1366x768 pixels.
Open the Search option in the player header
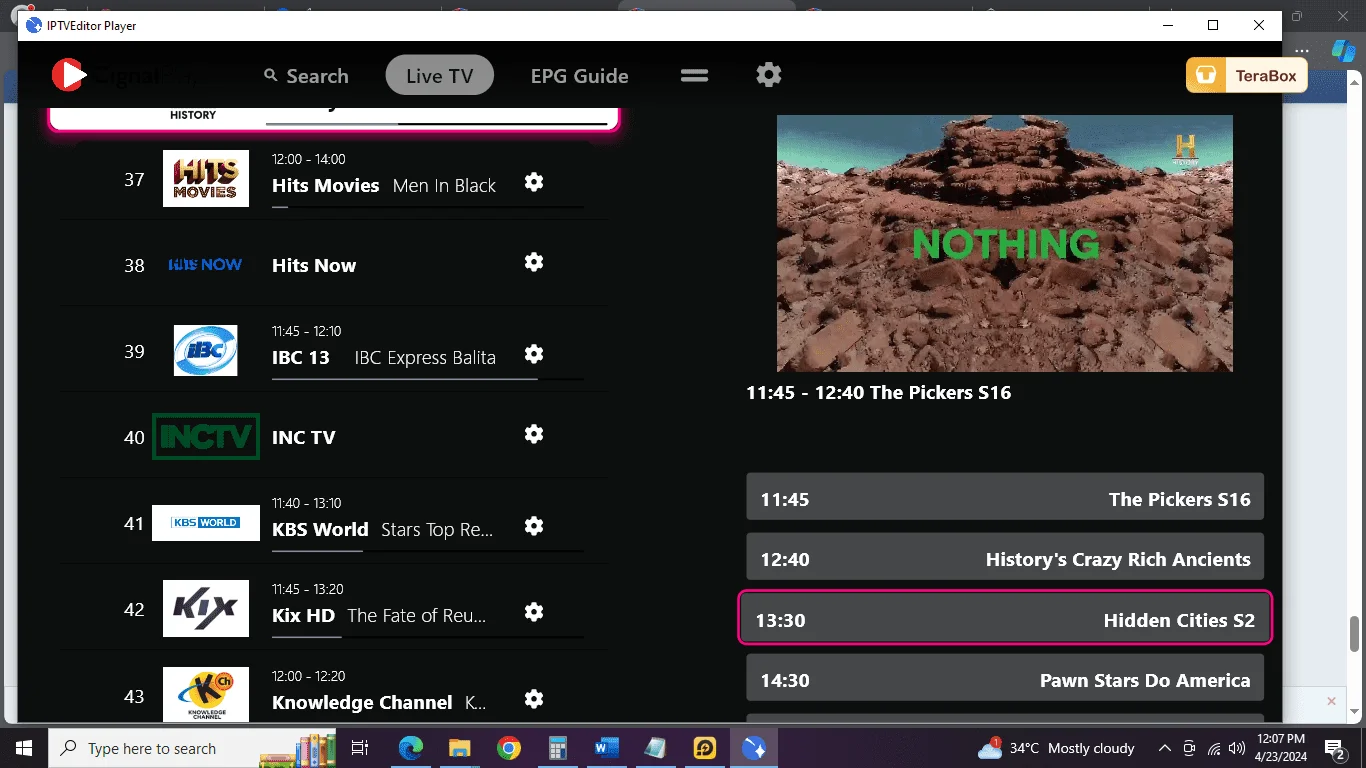click(x=306, y=76)
